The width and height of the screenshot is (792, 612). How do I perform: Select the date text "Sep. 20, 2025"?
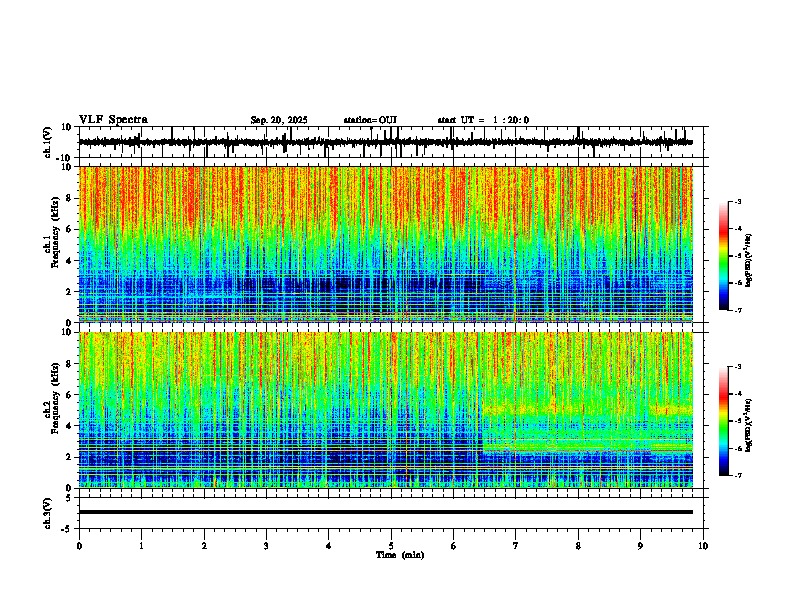click(x=279, y=120)
